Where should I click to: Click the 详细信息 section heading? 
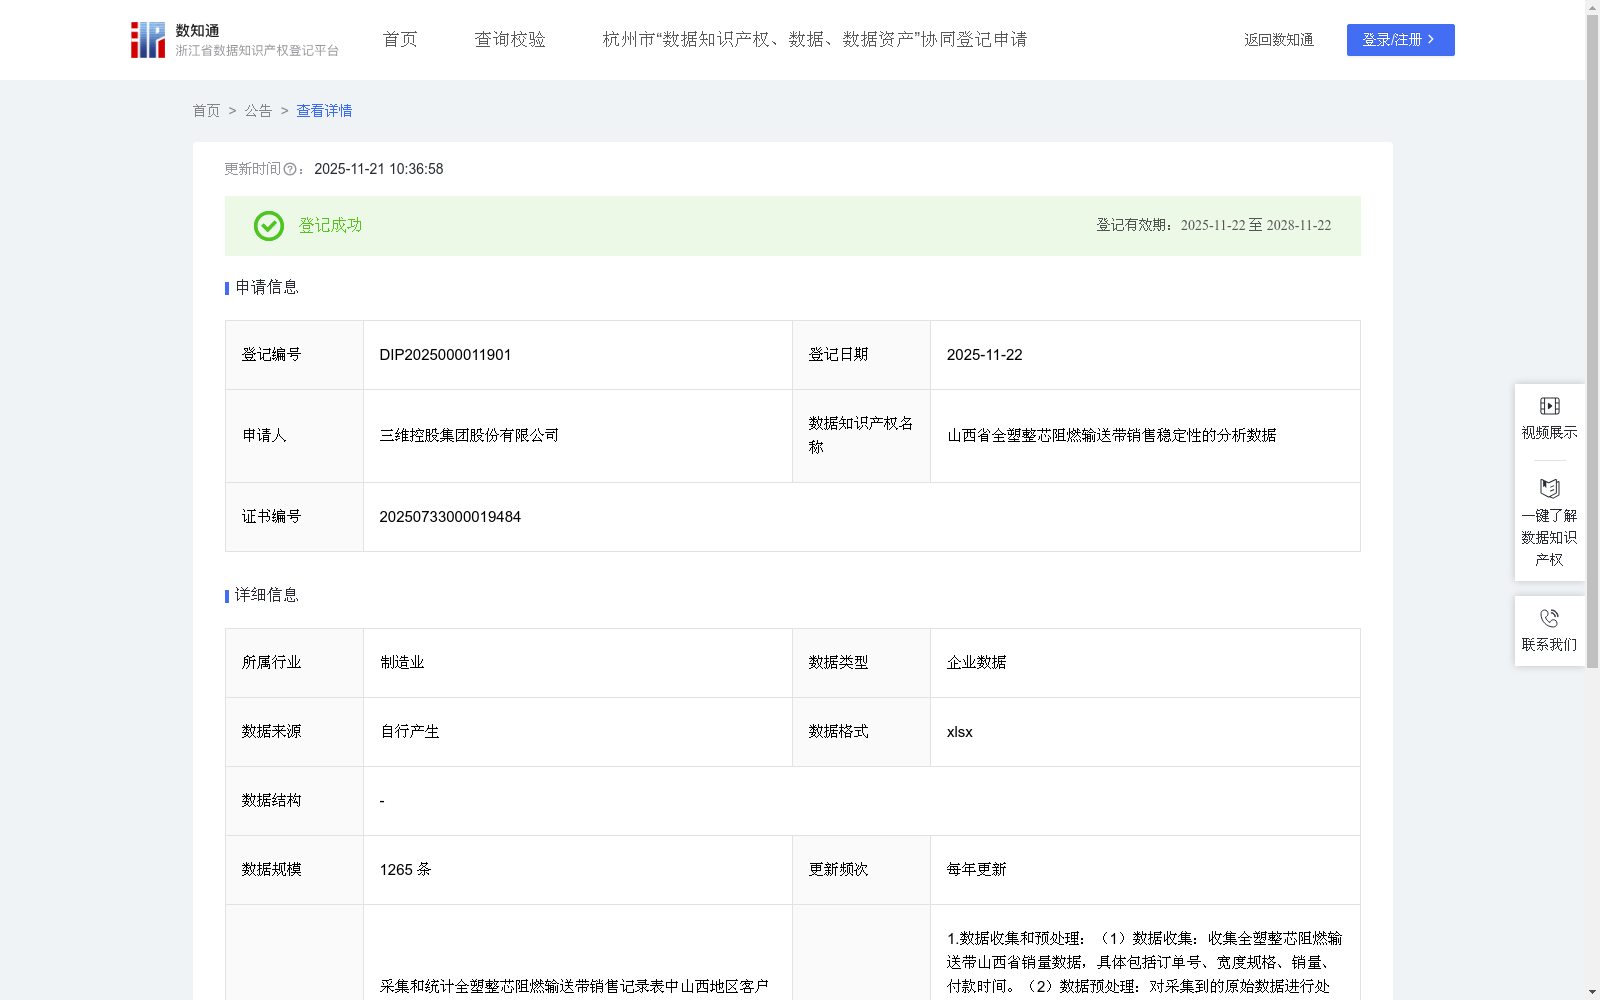266,596
